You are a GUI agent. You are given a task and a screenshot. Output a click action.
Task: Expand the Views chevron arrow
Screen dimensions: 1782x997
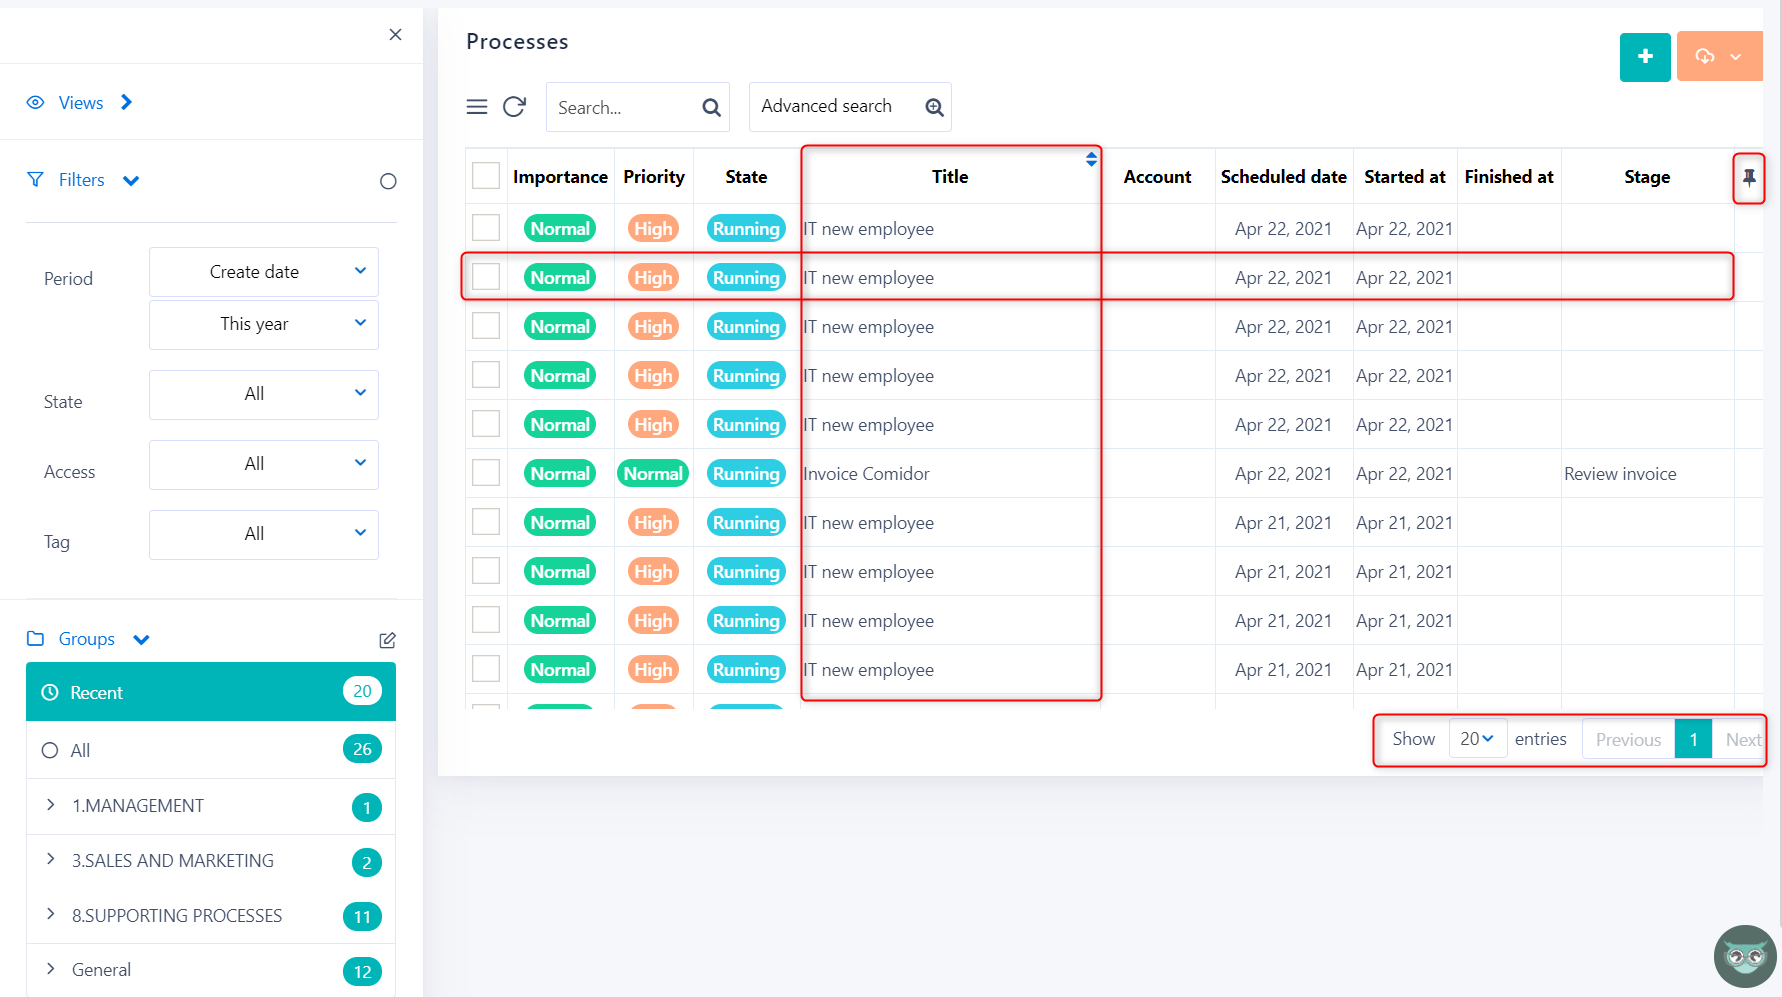coord(126,102)
